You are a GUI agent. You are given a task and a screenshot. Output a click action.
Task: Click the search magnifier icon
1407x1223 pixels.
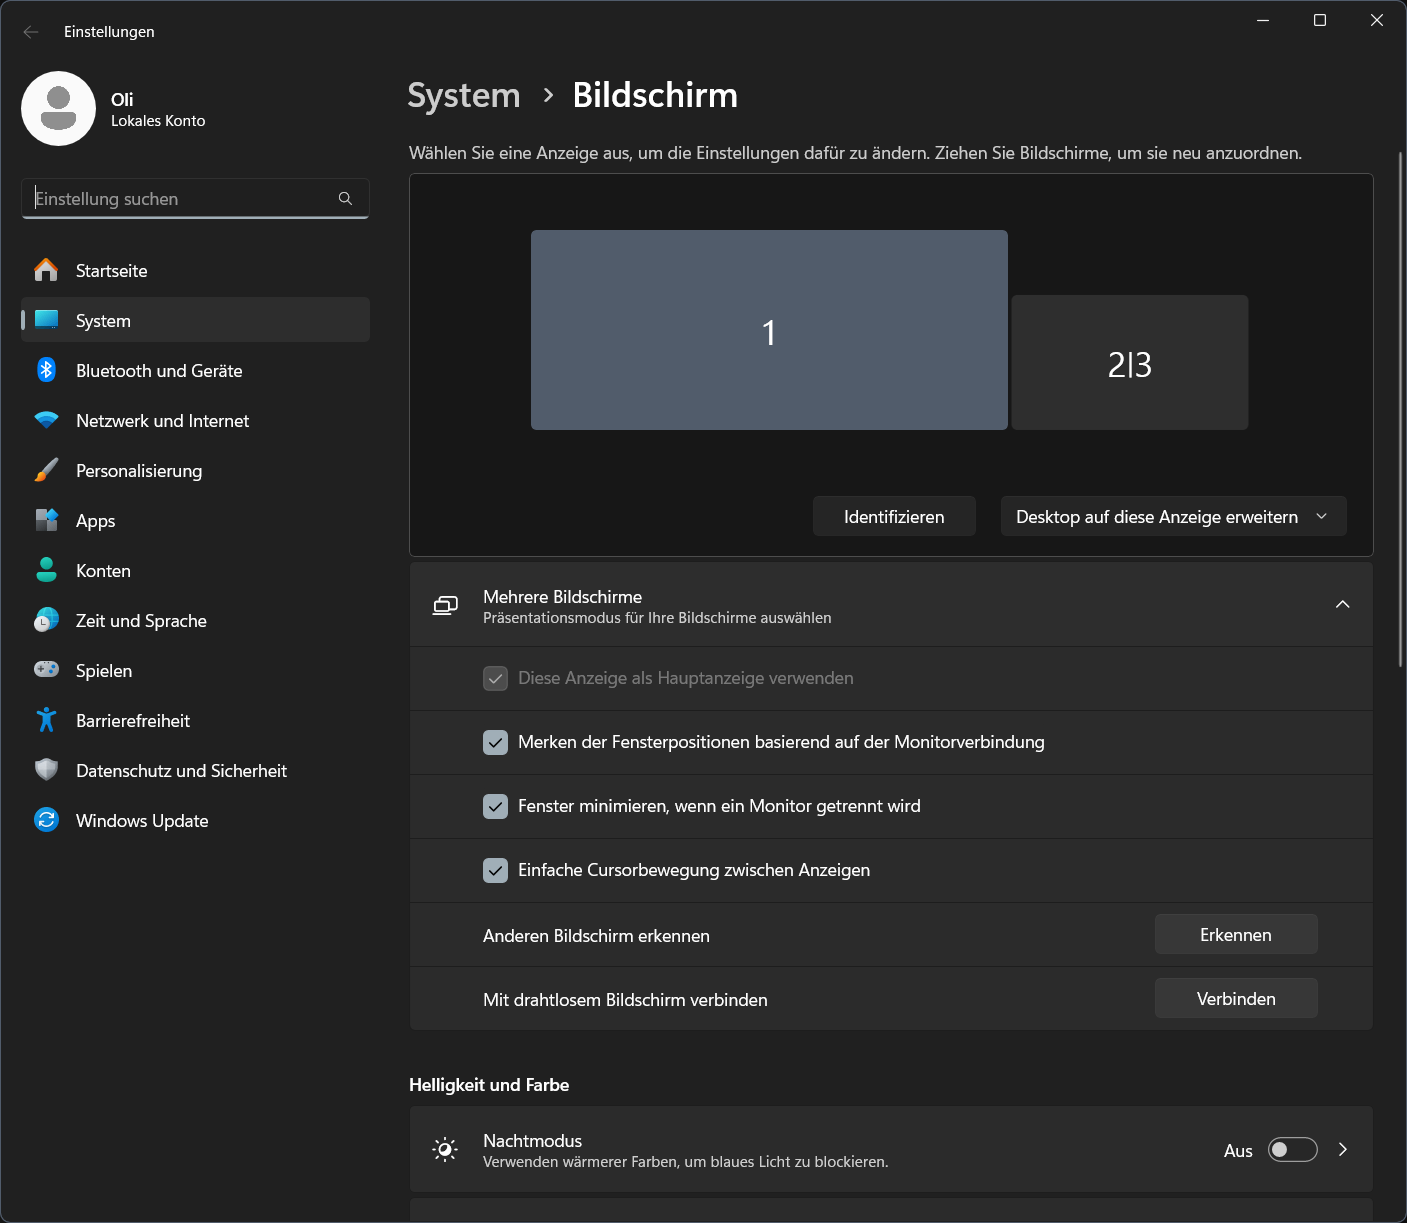pos(345,198)
